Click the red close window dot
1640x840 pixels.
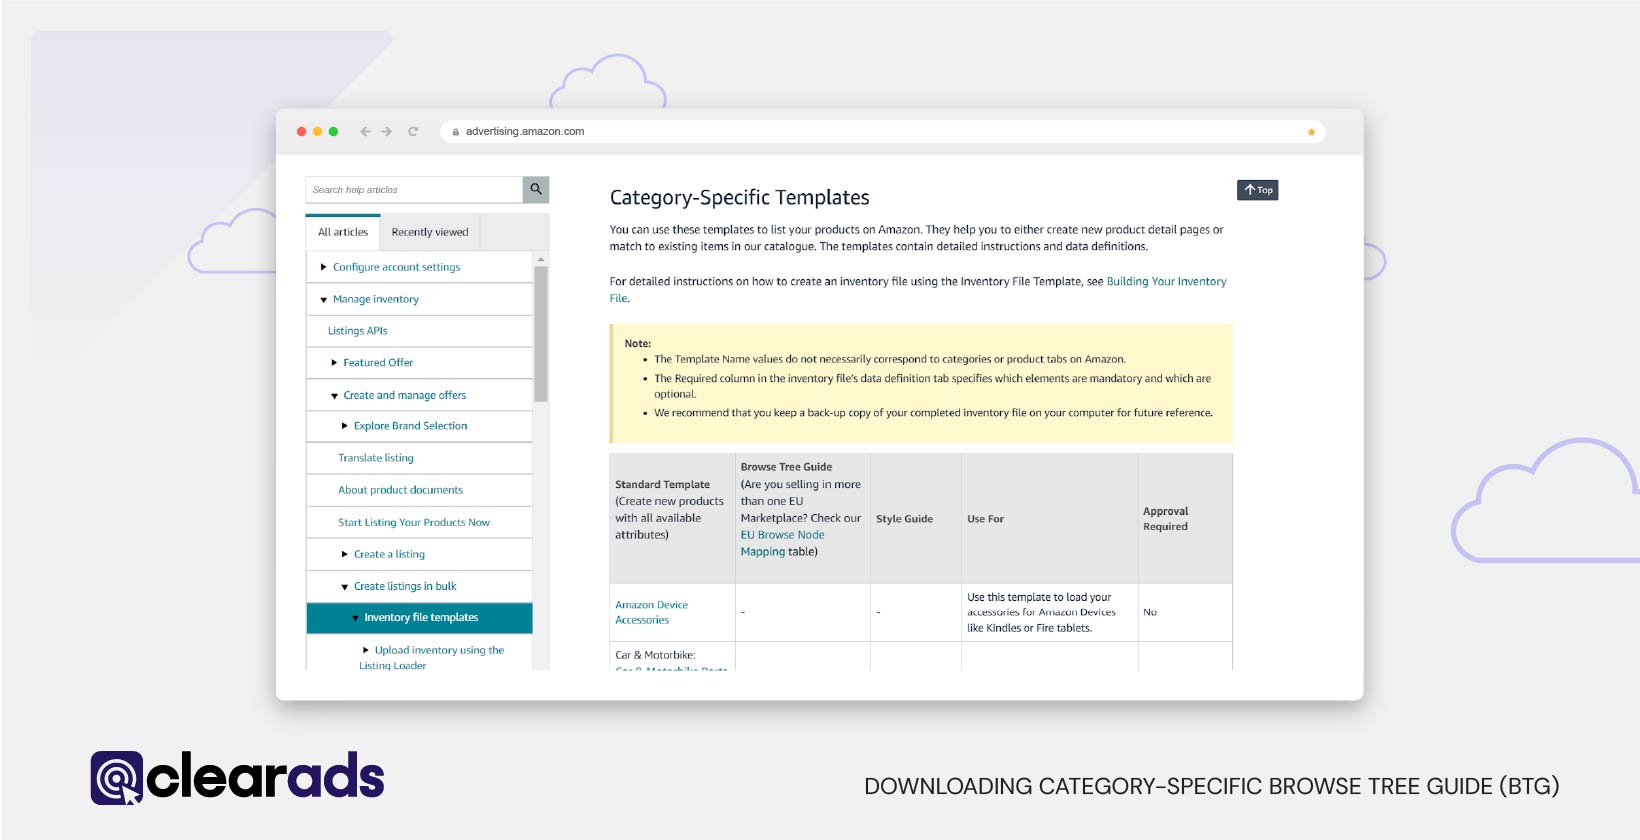point(301,131)
